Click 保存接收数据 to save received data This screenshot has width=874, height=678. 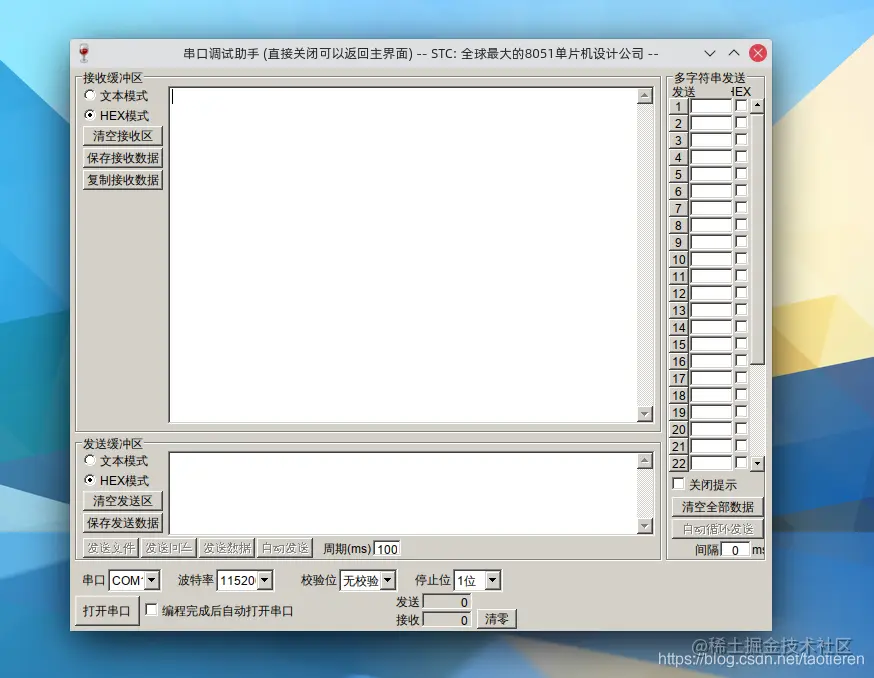click(x=122, y=158)
